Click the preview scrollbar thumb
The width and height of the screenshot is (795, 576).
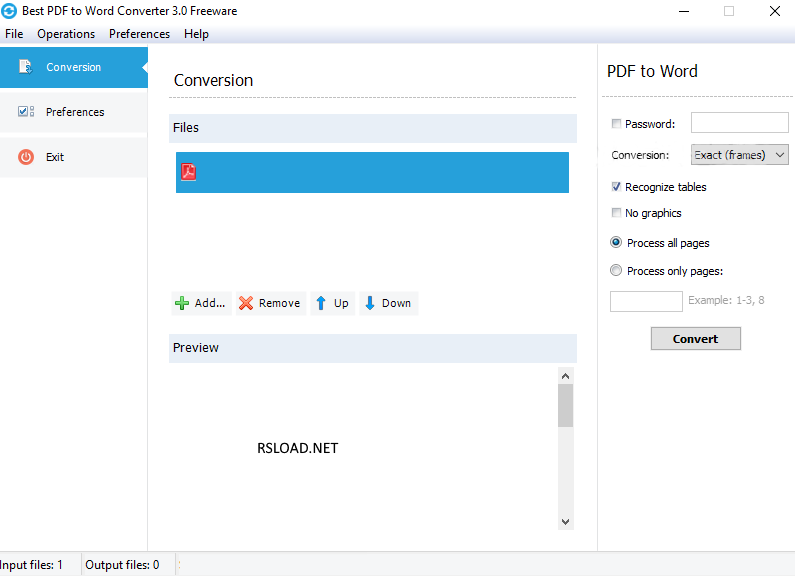point(565,405)
